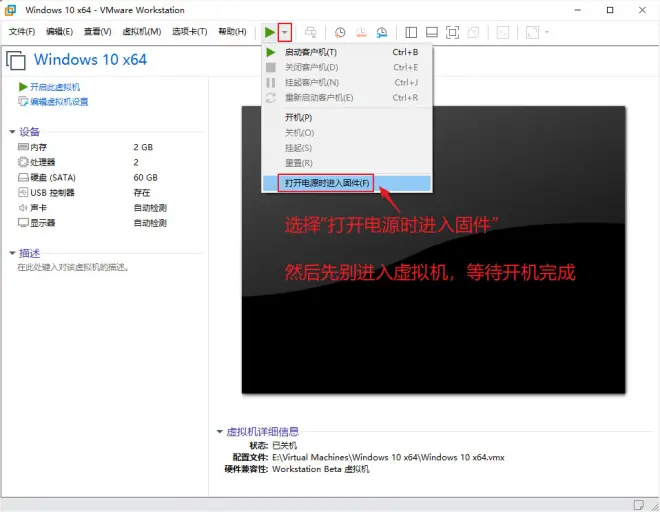
Task: Select 启动客户机(T) menu entry
Action: pyautogui.click(x=347, y=52)
